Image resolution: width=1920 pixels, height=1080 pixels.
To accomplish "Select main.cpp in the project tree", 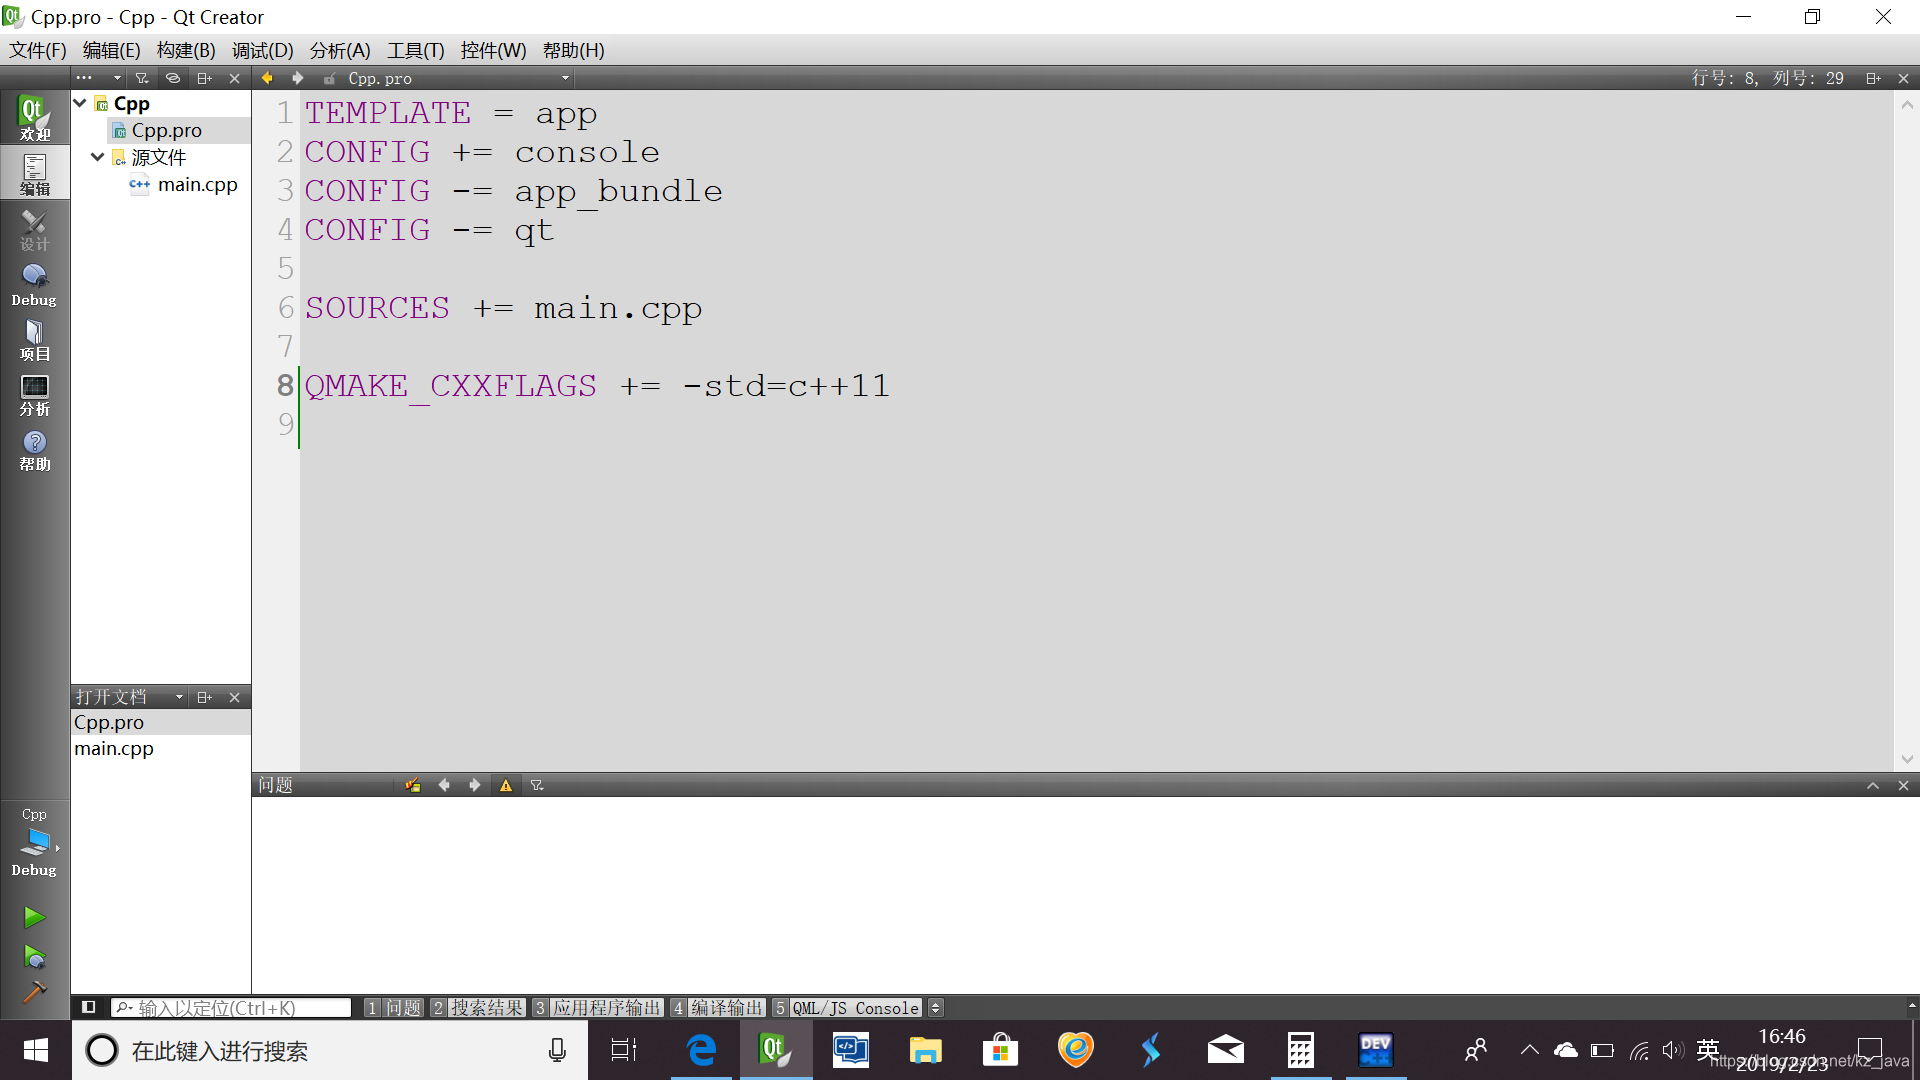I will pos(197,184).
